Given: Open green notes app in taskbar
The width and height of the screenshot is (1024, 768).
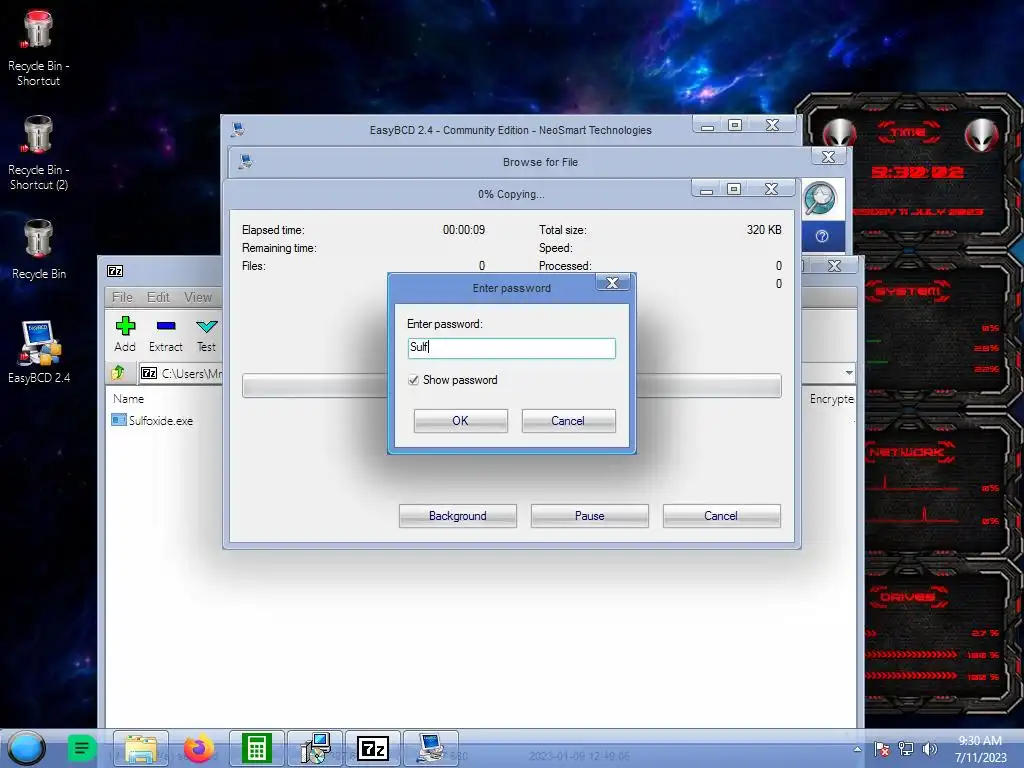Looking at the screenshot, I should [82, 748].
